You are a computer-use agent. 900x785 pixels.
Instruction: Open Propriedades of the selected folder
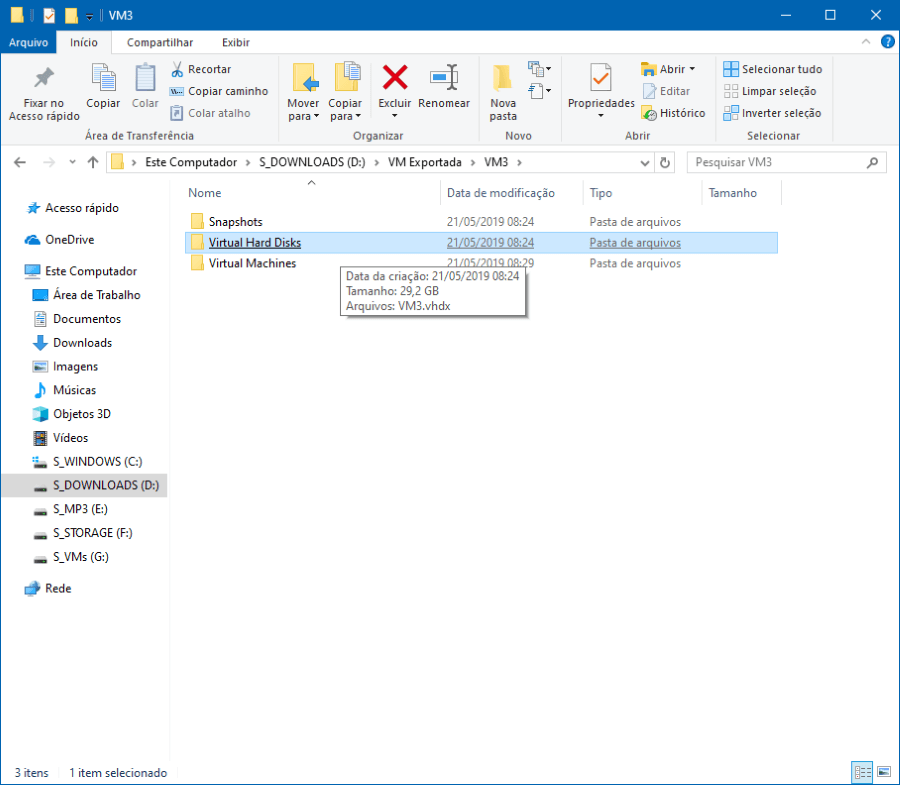(x=601, y=91)
